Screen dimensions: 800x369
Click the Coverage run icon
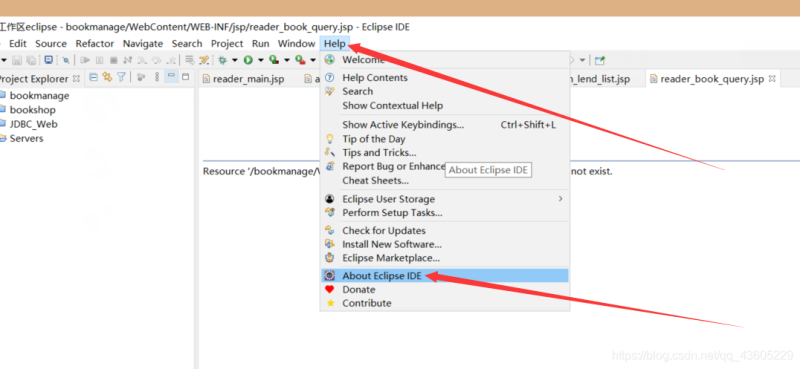[274, 60]
